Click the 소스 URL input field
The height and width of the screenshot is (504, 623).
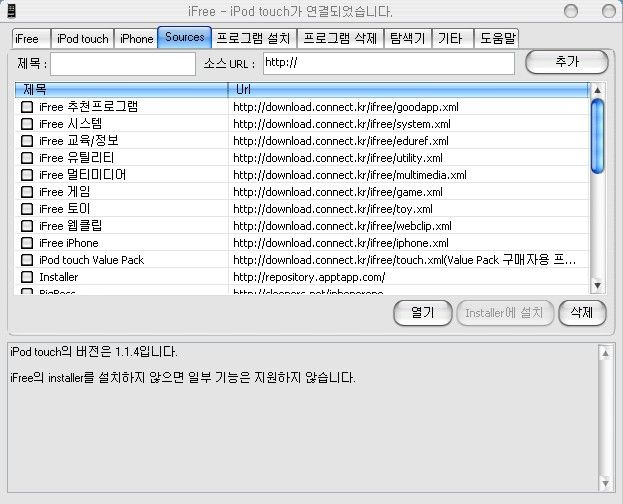pyautogui.click(x=389, y=64)
